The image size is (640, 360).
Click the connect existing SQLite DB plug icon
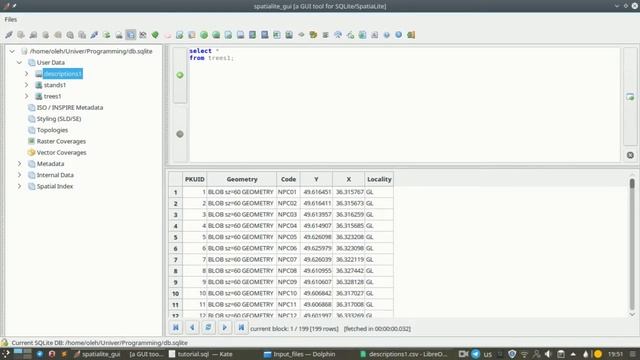[9, 35]
